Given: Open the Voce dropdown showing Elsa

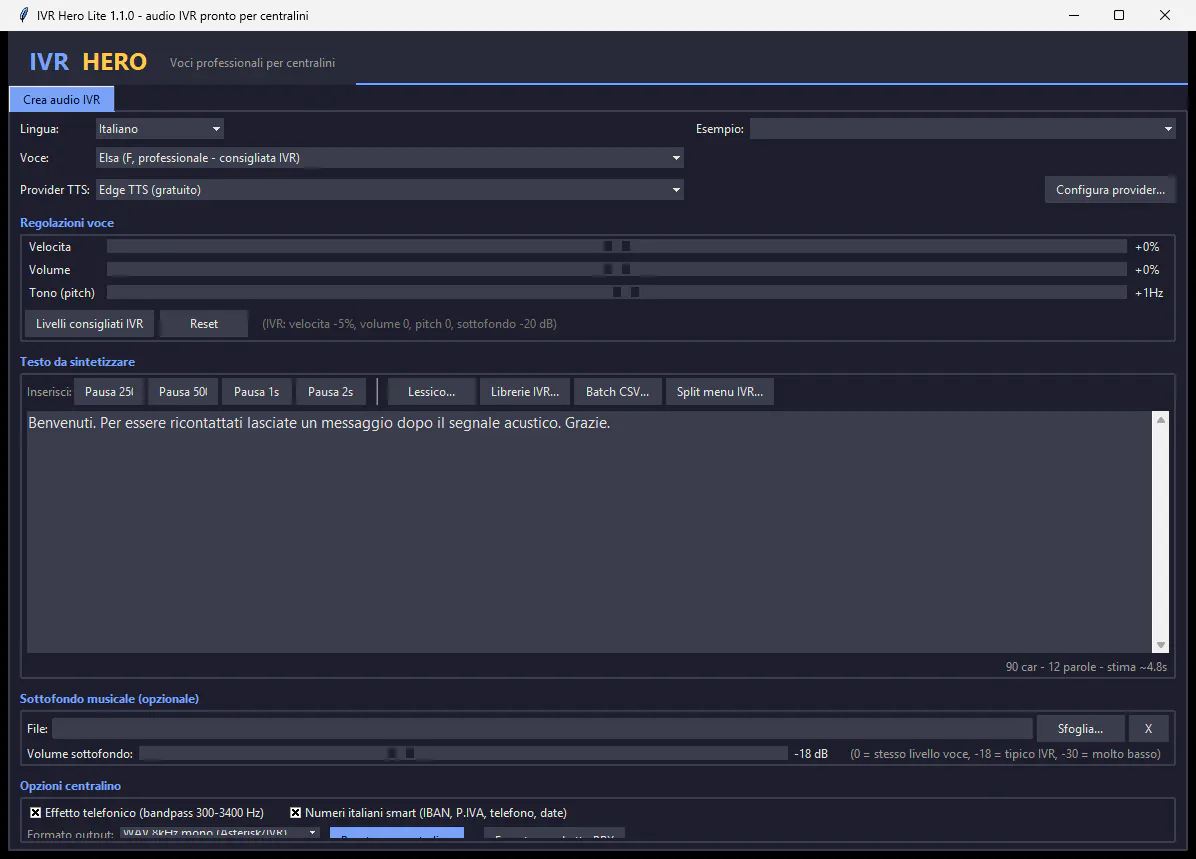Looking at the screenshot, I should (x=389, y=158).
